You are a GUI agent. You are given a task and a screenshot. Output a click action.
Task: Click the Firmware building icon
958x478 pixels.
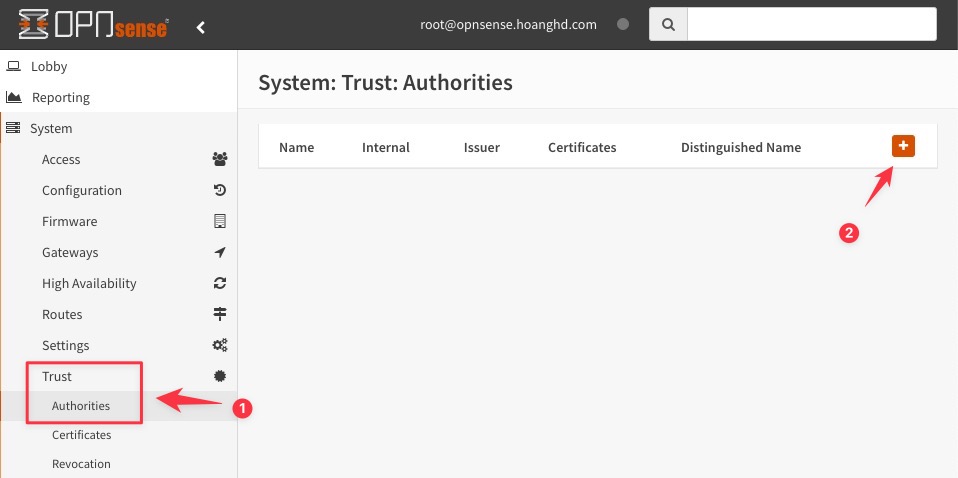point(220,221)
